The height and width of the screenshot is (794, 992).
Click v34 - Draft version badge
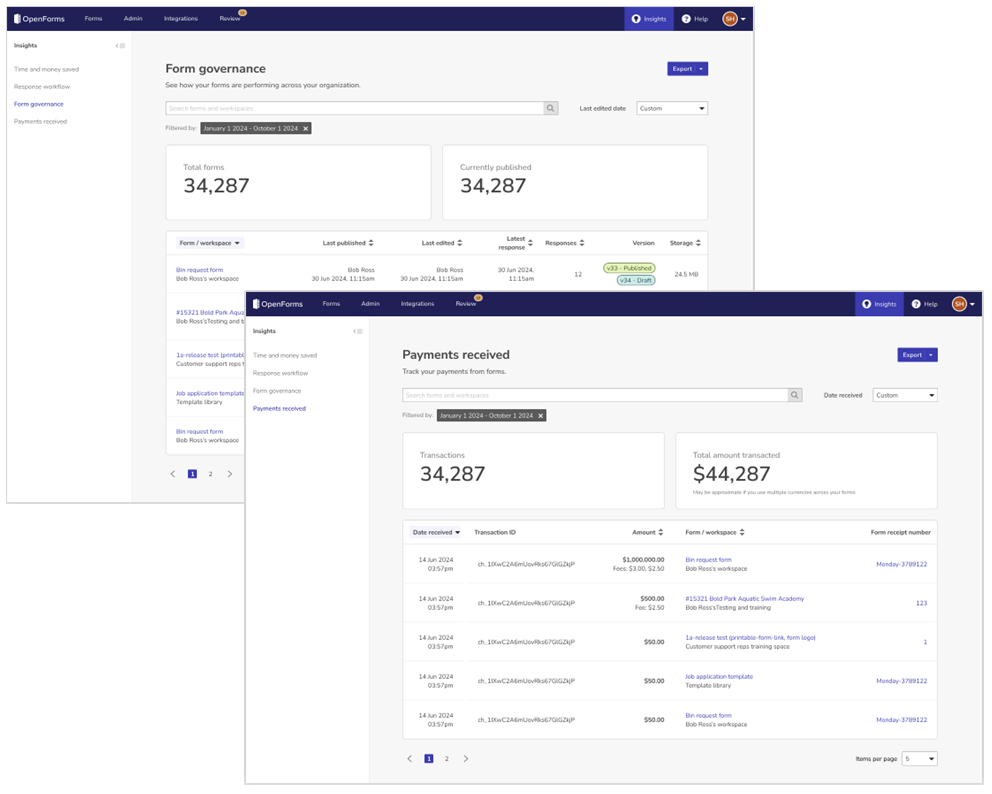pos(636,280)
